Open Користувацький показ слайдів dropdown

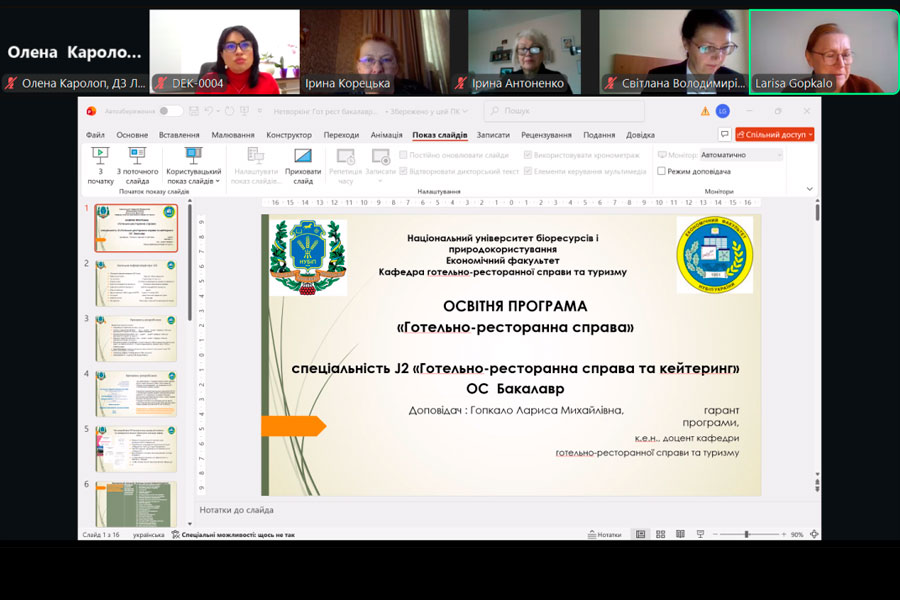point(193,164)
